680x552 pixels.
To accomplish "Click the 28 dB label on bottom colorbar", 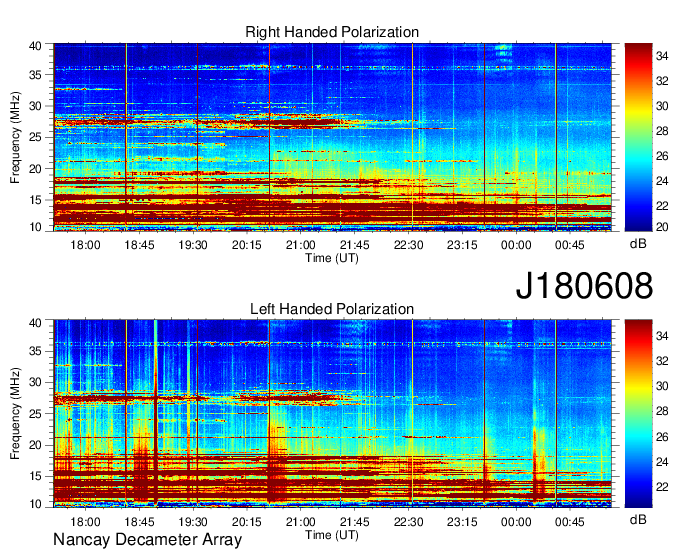I will point(662,411).
